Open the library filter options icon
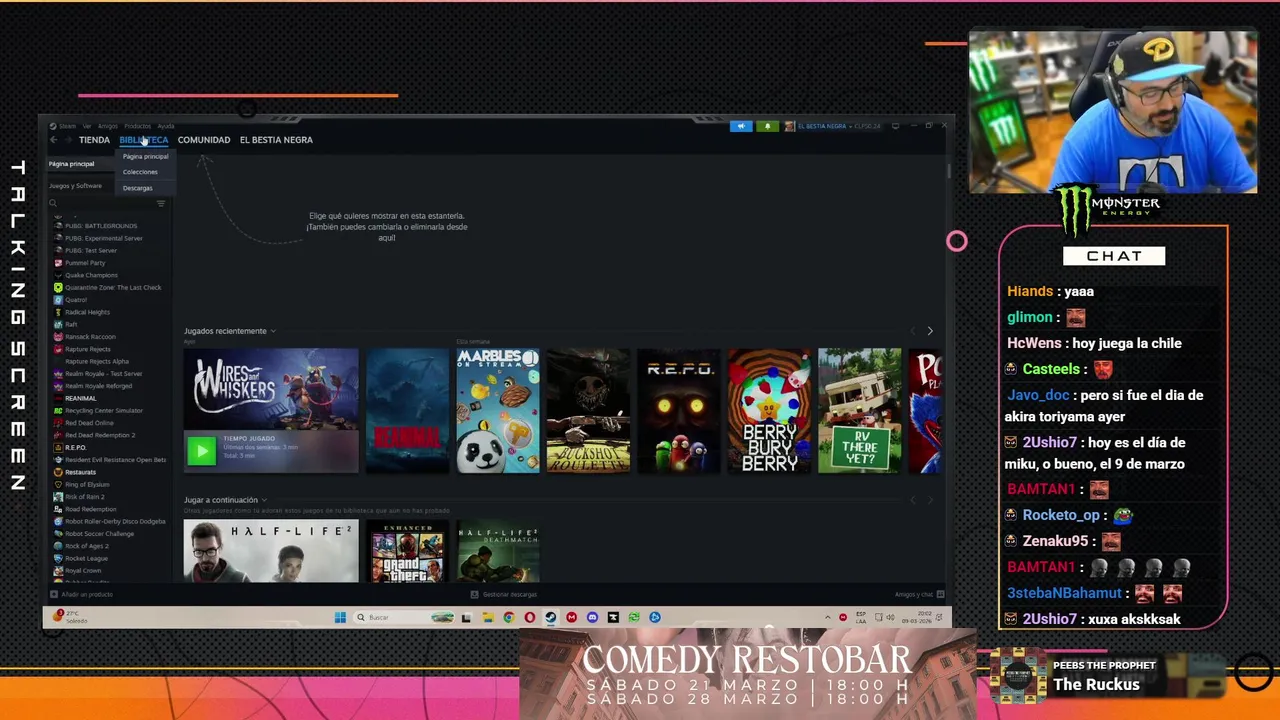 pos(161,203)
